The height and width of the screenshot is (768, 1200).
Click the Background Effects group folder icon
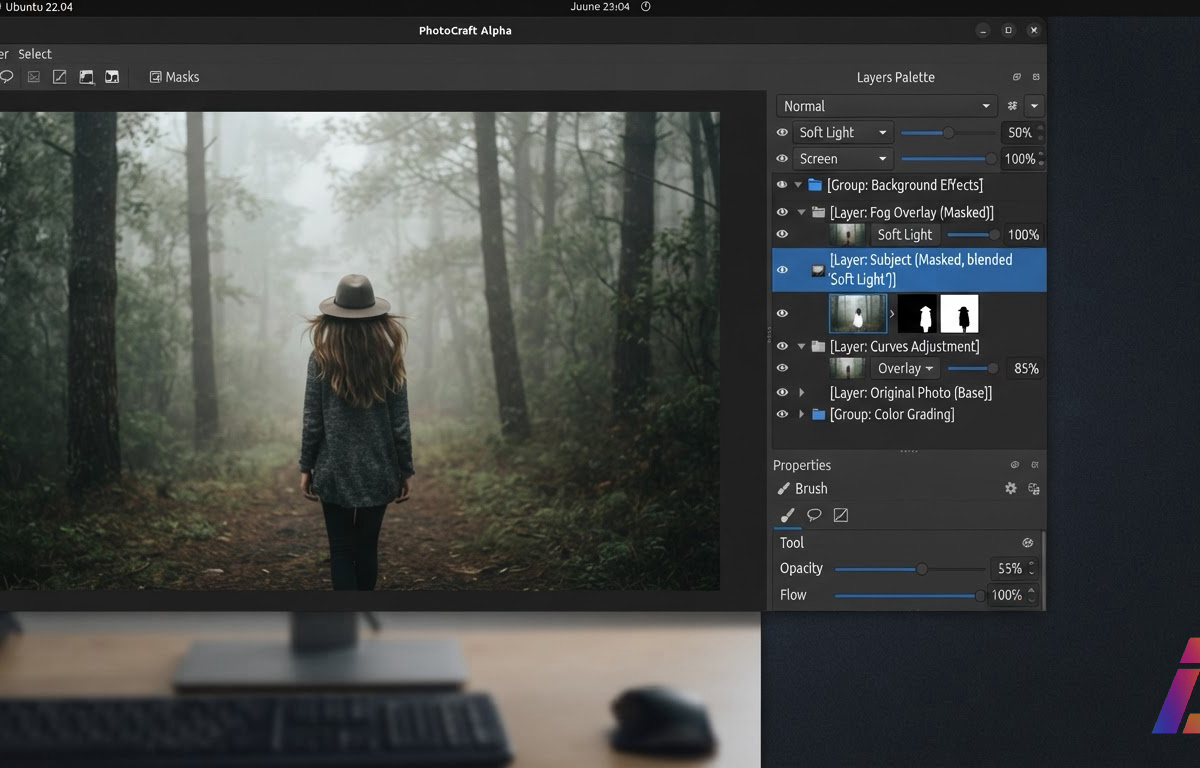815,185
